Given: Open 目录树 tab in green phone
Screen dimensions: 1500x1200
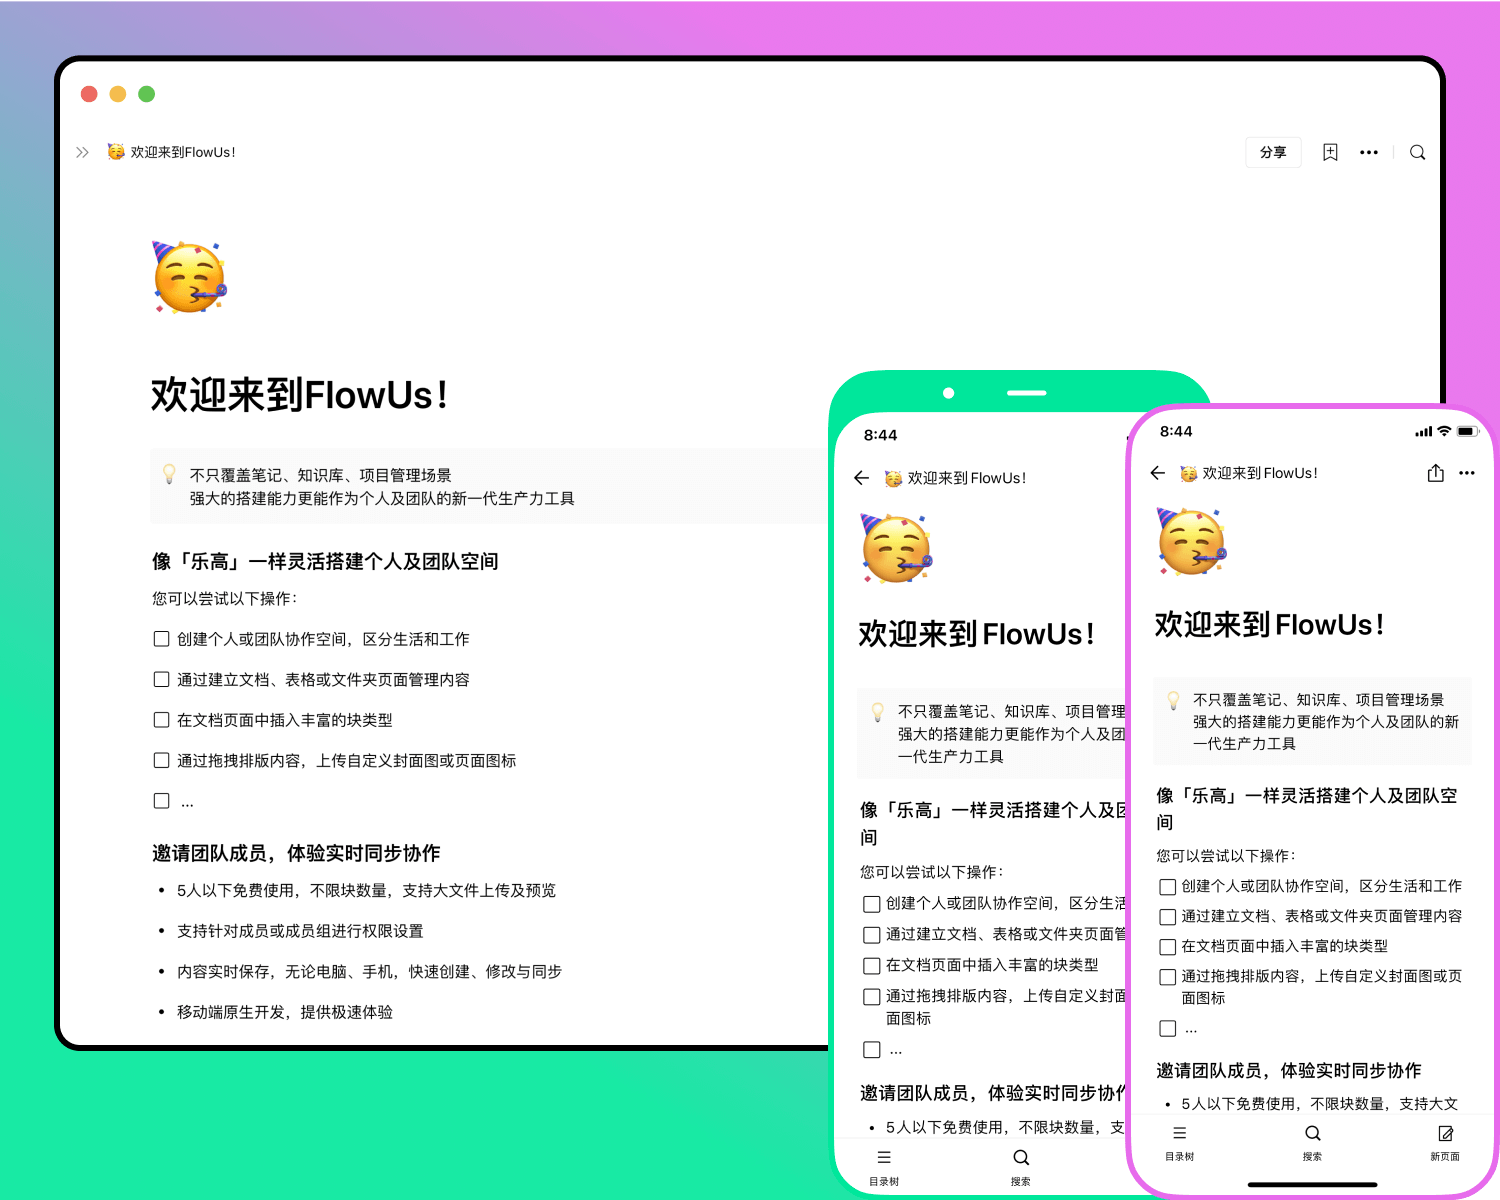Looking at the screenshot, I should pyautogui.click(x=884, y=1167).
